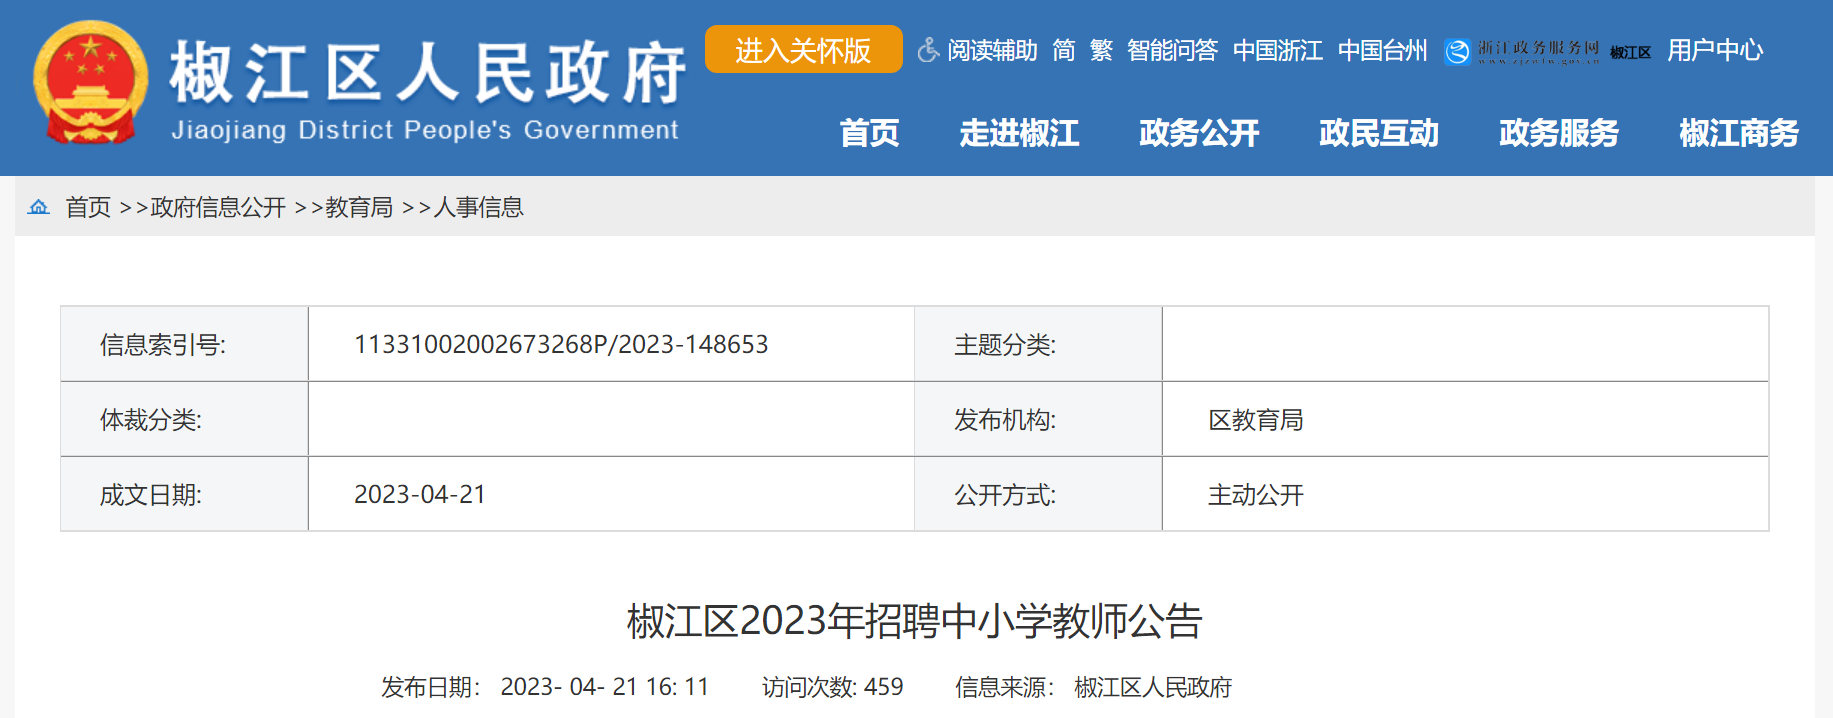Click 人事信息 in breadcrumb
The width and height of the screenshot is (1833, 718).
click(478, 207)
